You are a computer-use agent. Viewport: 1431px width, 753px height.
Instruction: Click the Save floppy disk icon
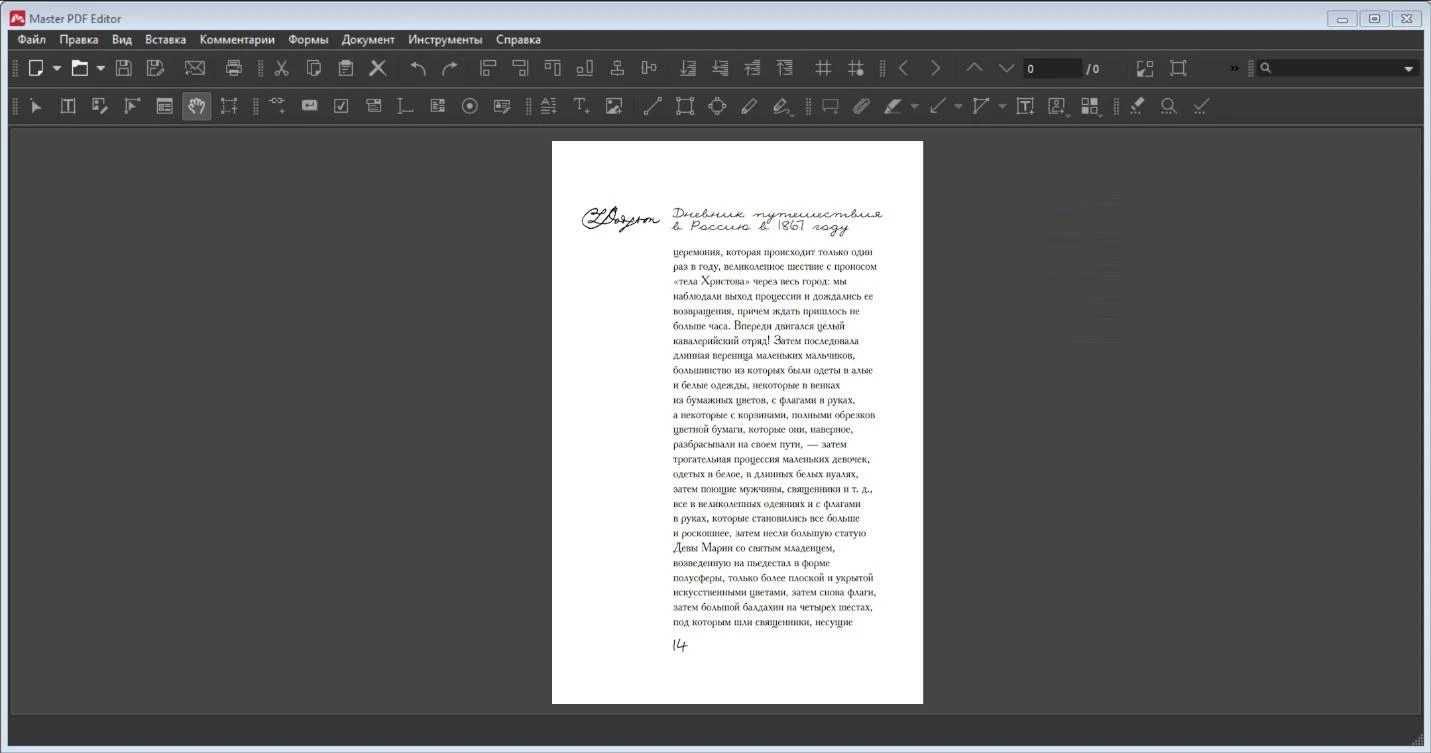click(x=123, y=68)
